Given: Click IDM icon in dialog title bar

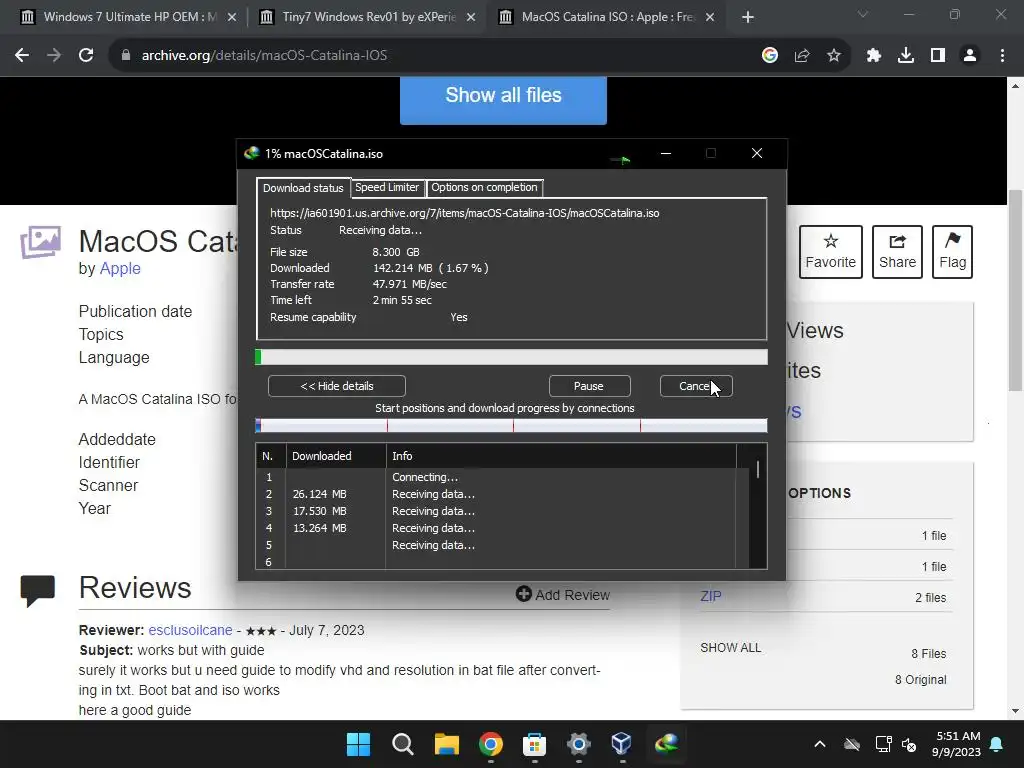Looking at the screenshot, I should pos(251,153).
